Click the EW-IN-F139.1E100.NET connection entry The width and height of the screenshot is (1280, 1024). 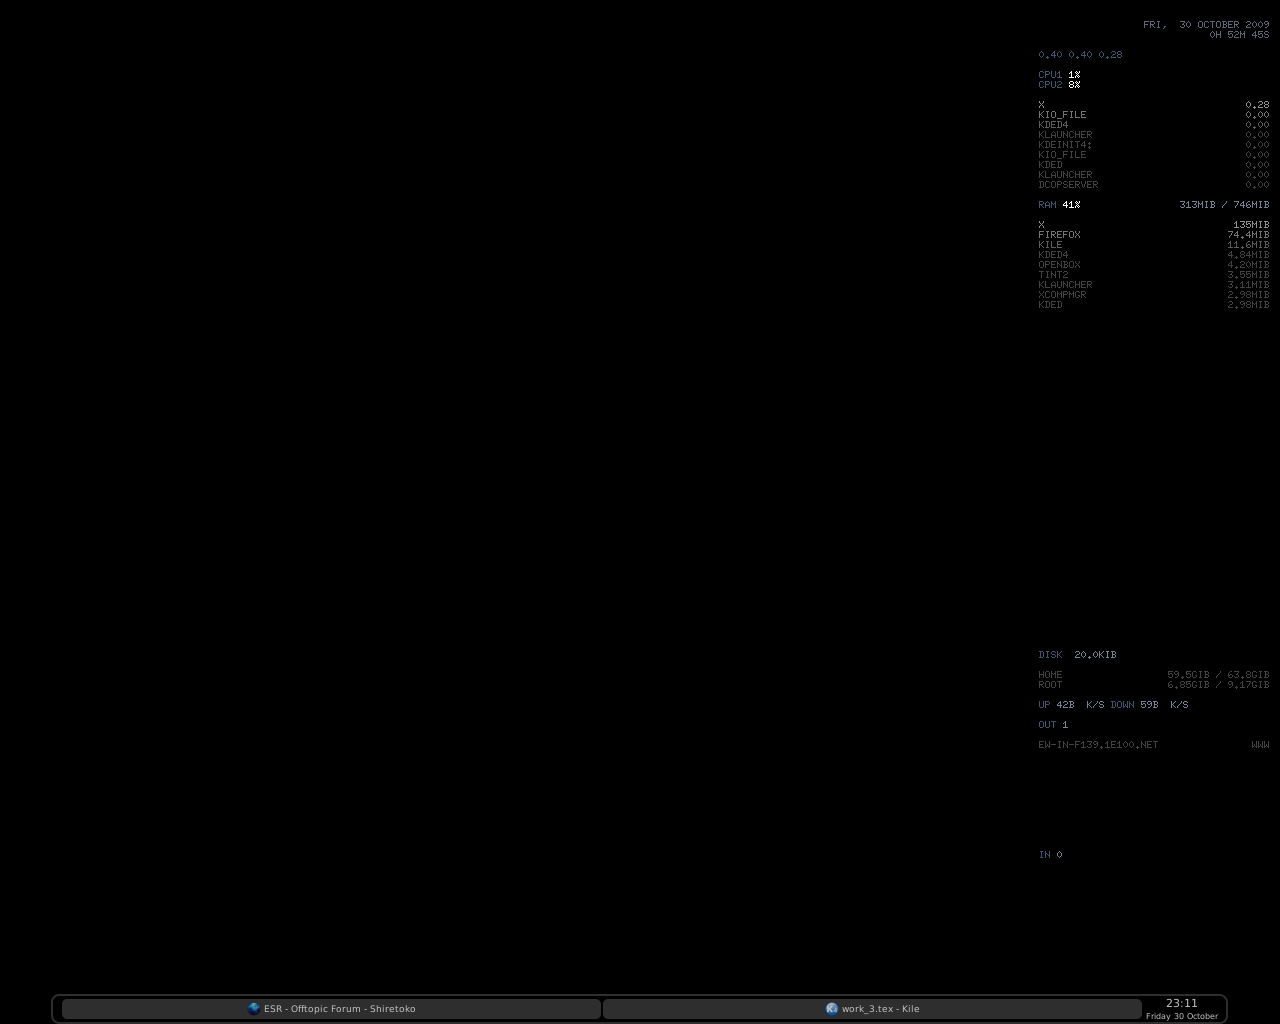1098,745
